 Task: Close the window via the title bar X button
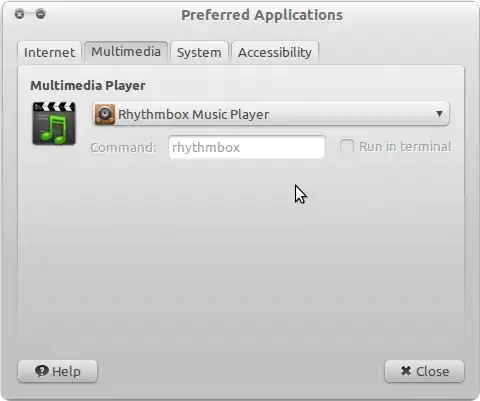coord(20,14)
